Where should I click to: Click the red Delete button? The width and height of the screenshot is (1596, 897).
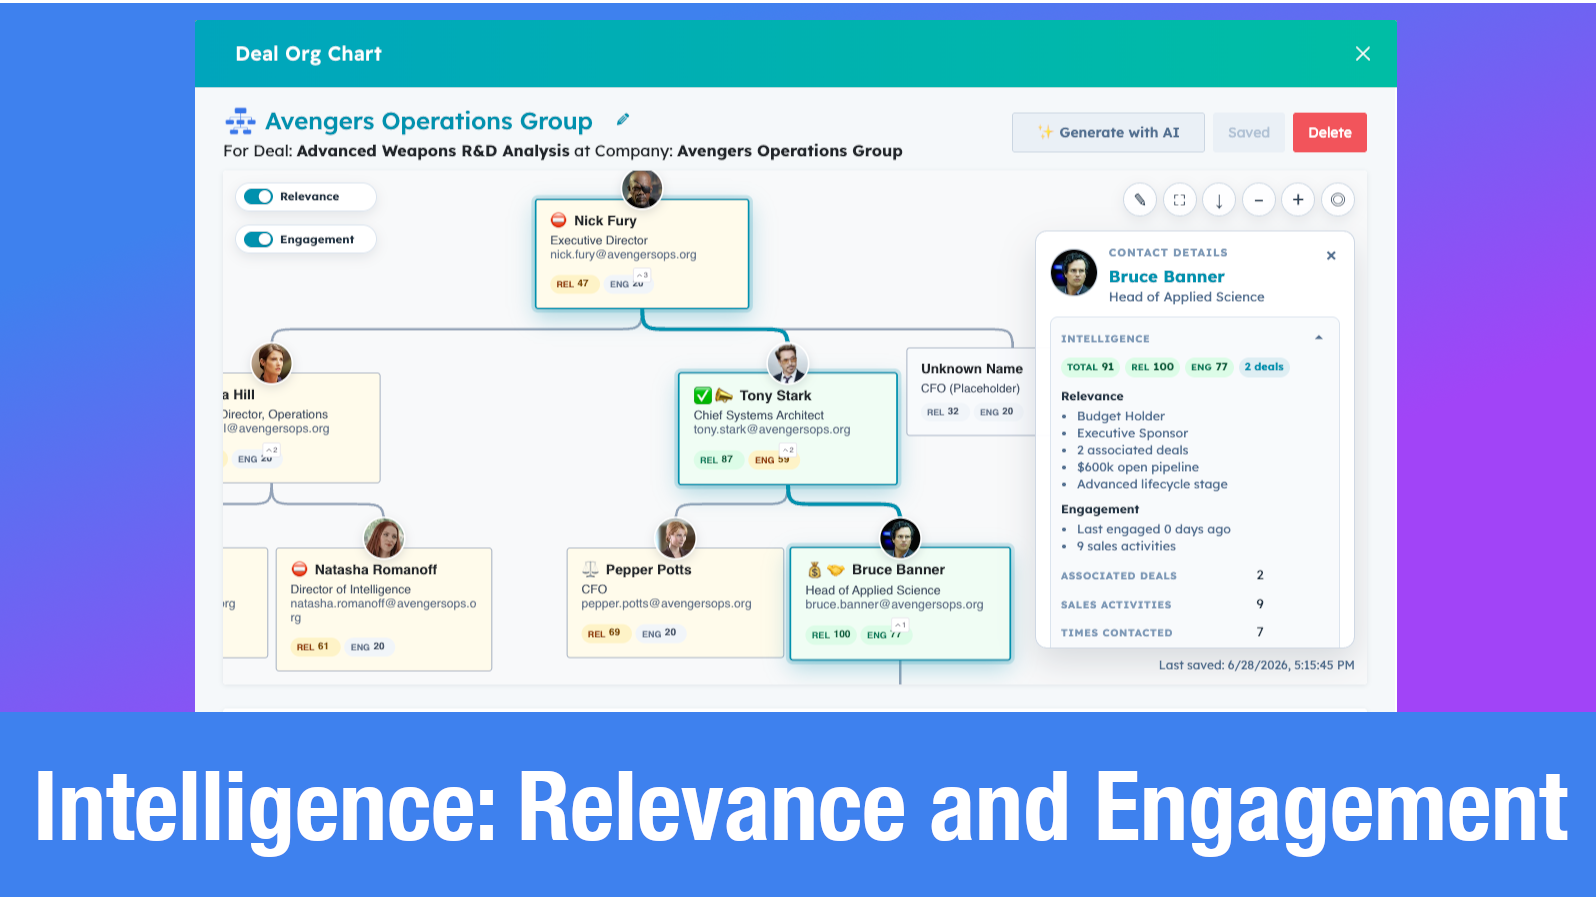[1330, 132]
